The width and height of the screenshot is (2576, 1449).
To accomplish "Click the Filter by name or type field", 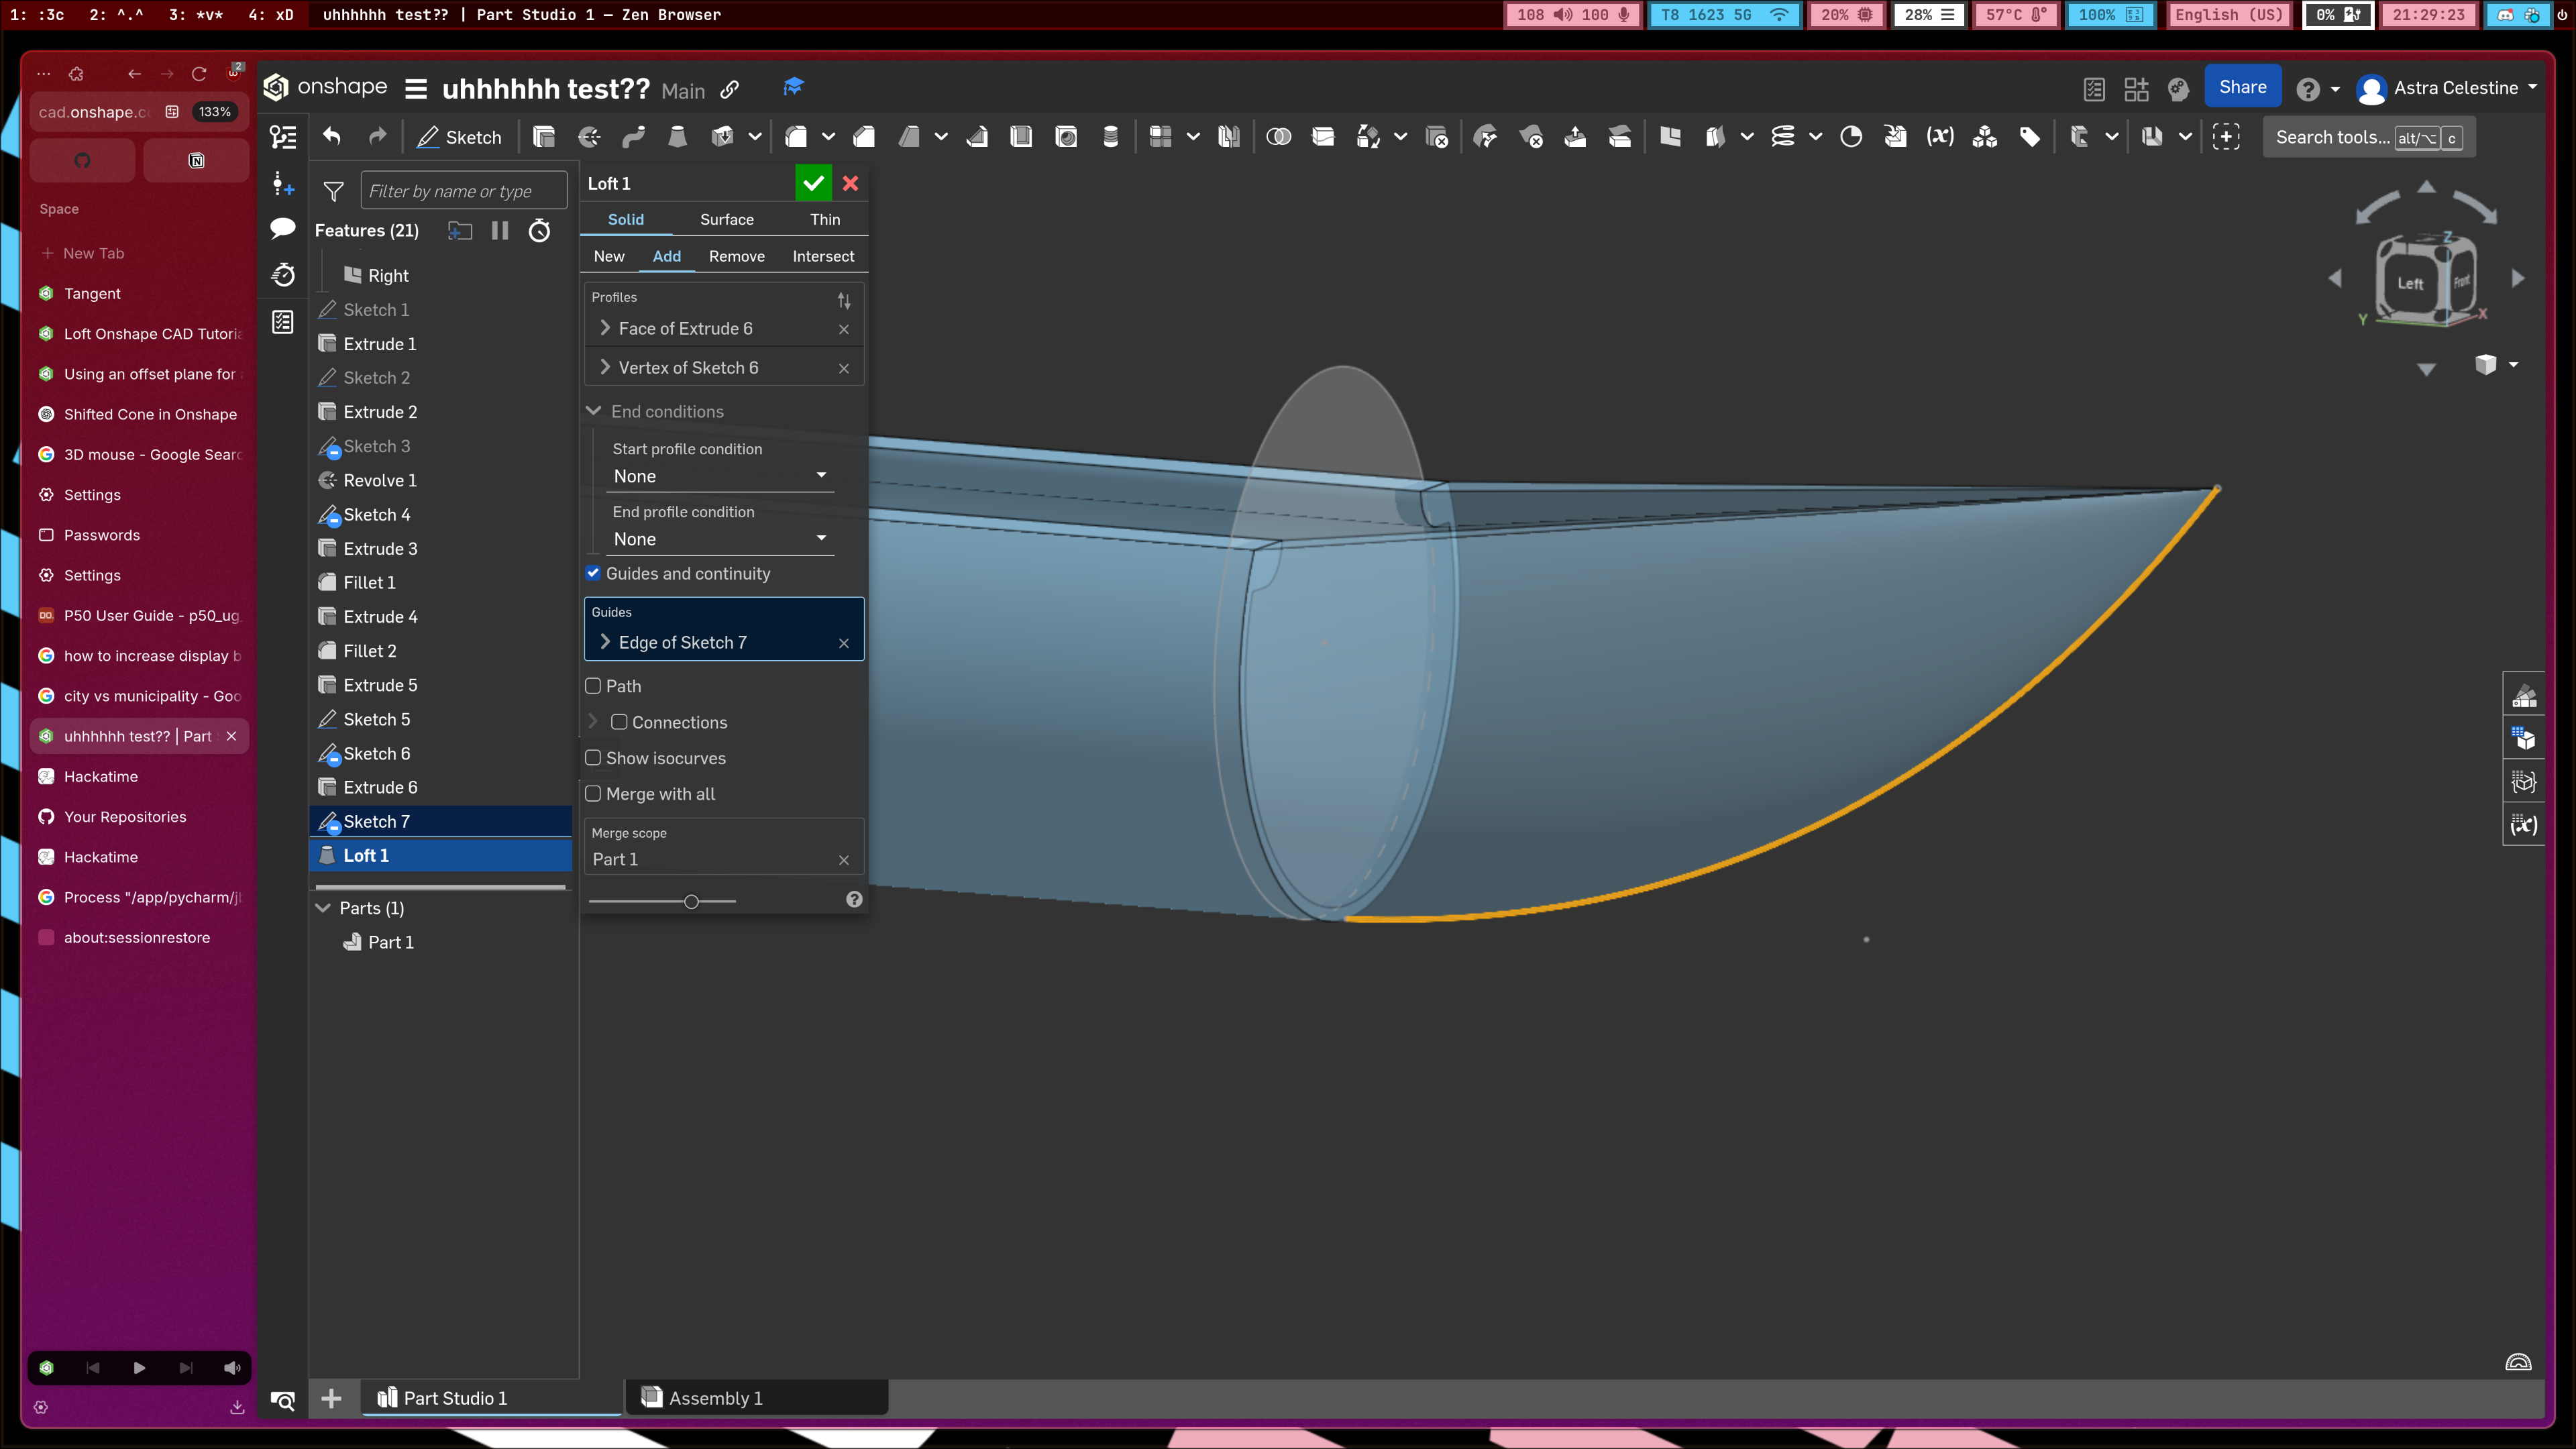I will coord(462,191).
